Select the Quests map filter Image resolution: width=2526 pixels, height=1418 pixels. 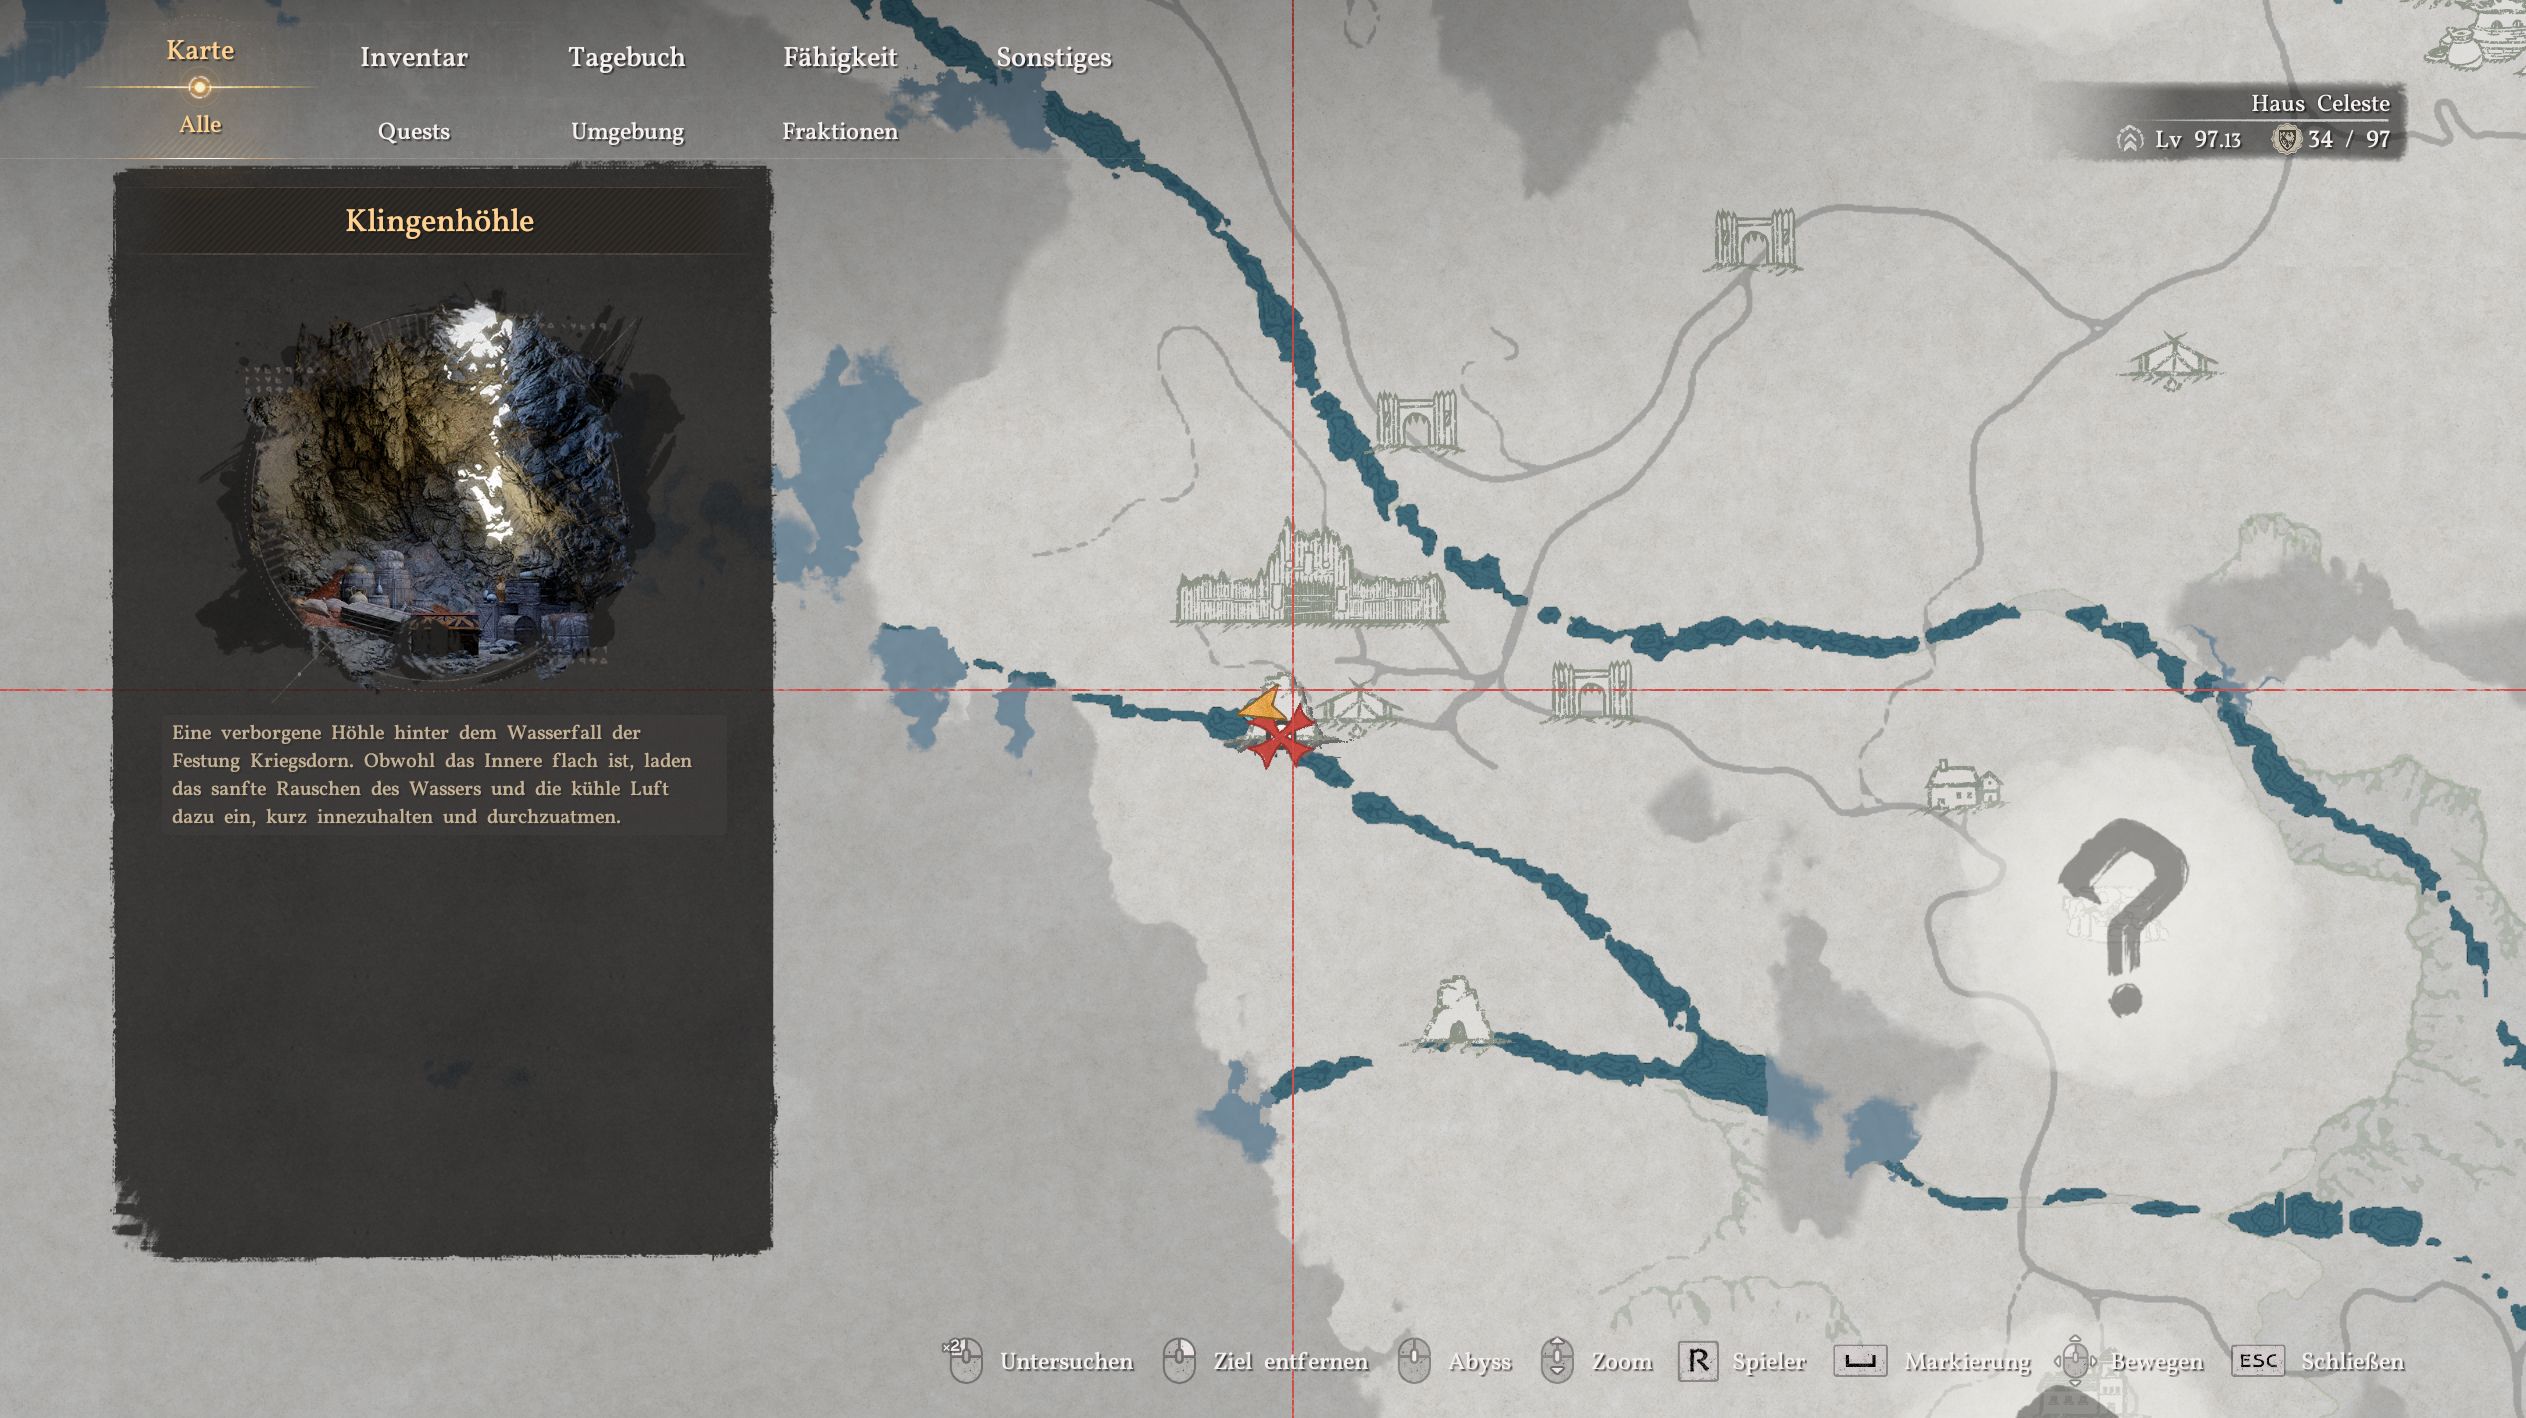(413, 131)
